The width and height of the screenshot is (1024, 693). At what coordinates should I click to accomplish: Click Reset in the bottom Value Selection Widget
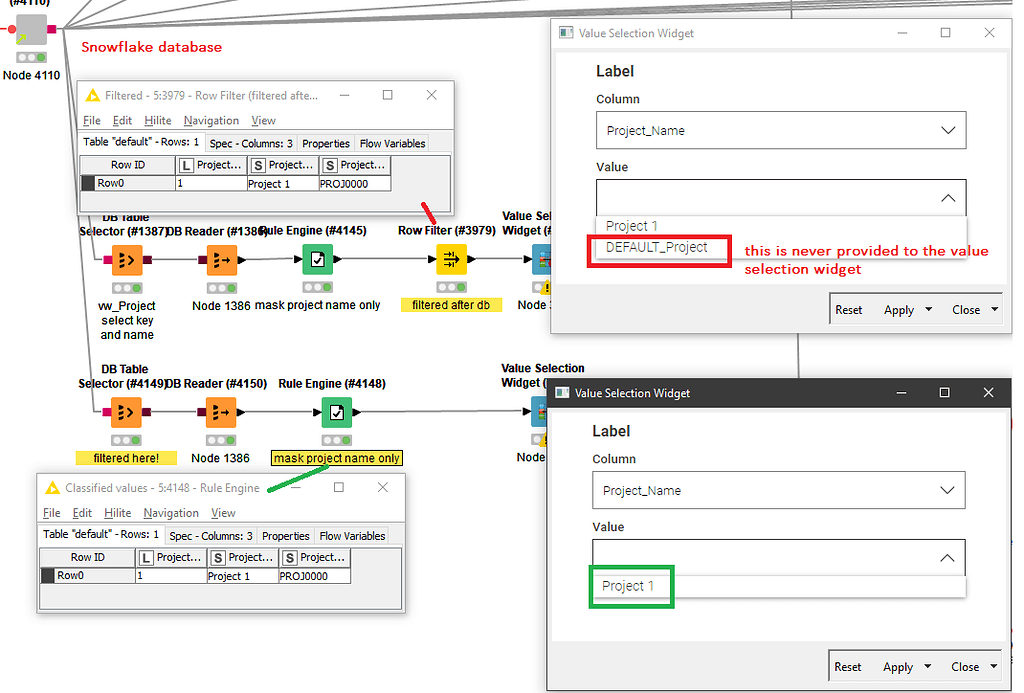click(848, 665)
